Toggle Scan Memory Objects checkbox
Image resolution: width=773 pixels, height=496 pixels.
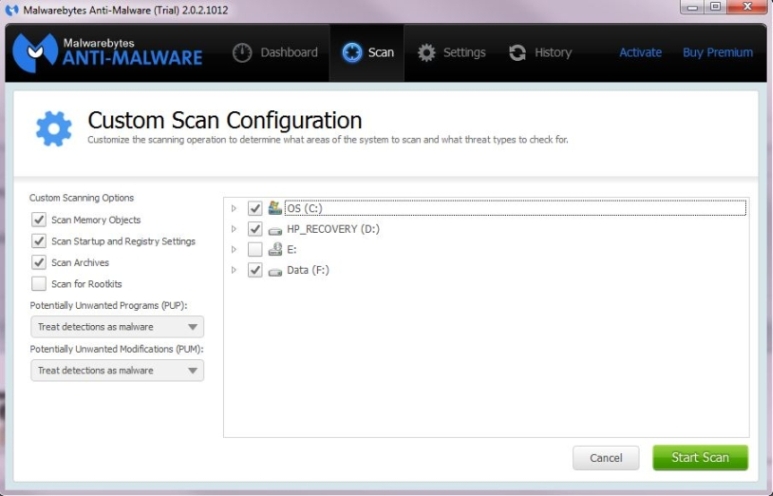pyautogui.click(x=38, y=219)
